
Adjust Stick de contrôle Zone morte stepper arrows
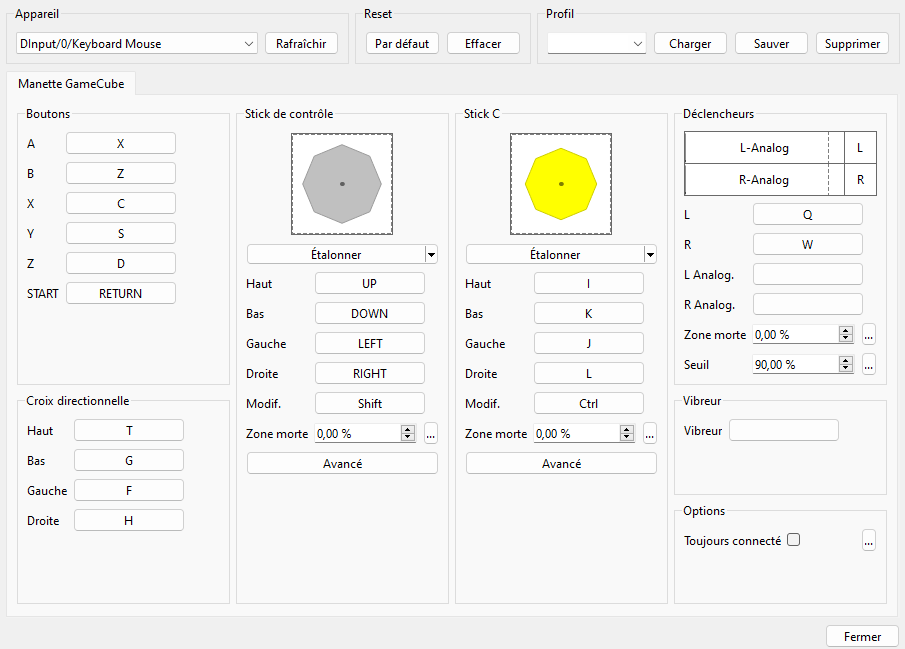point(408,434)
